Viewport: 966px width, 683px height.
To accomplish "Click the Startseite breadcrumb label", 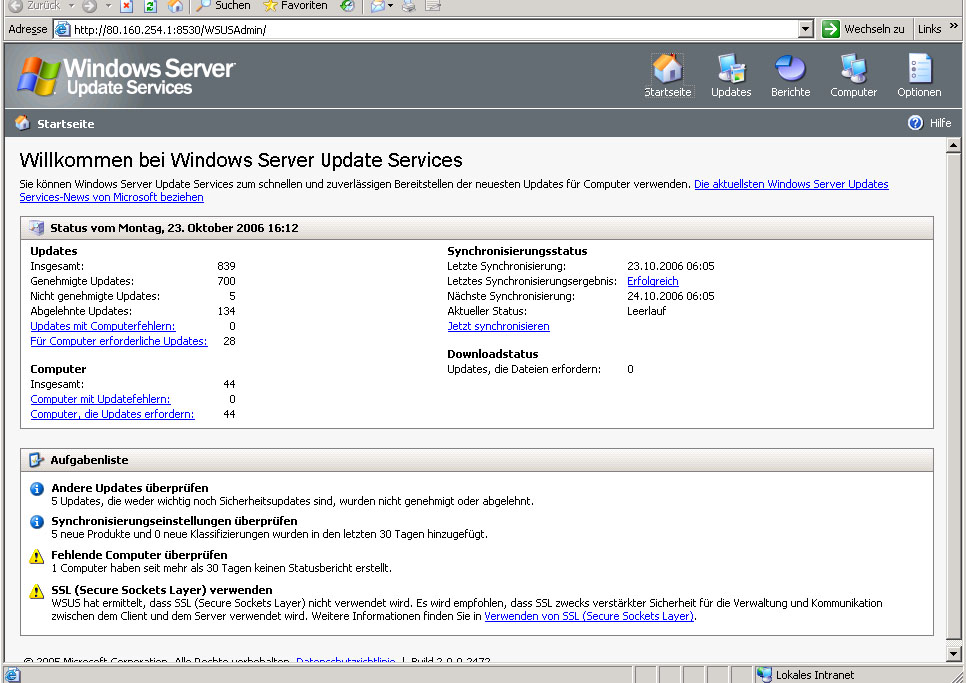I will click(x=65, y=124).
